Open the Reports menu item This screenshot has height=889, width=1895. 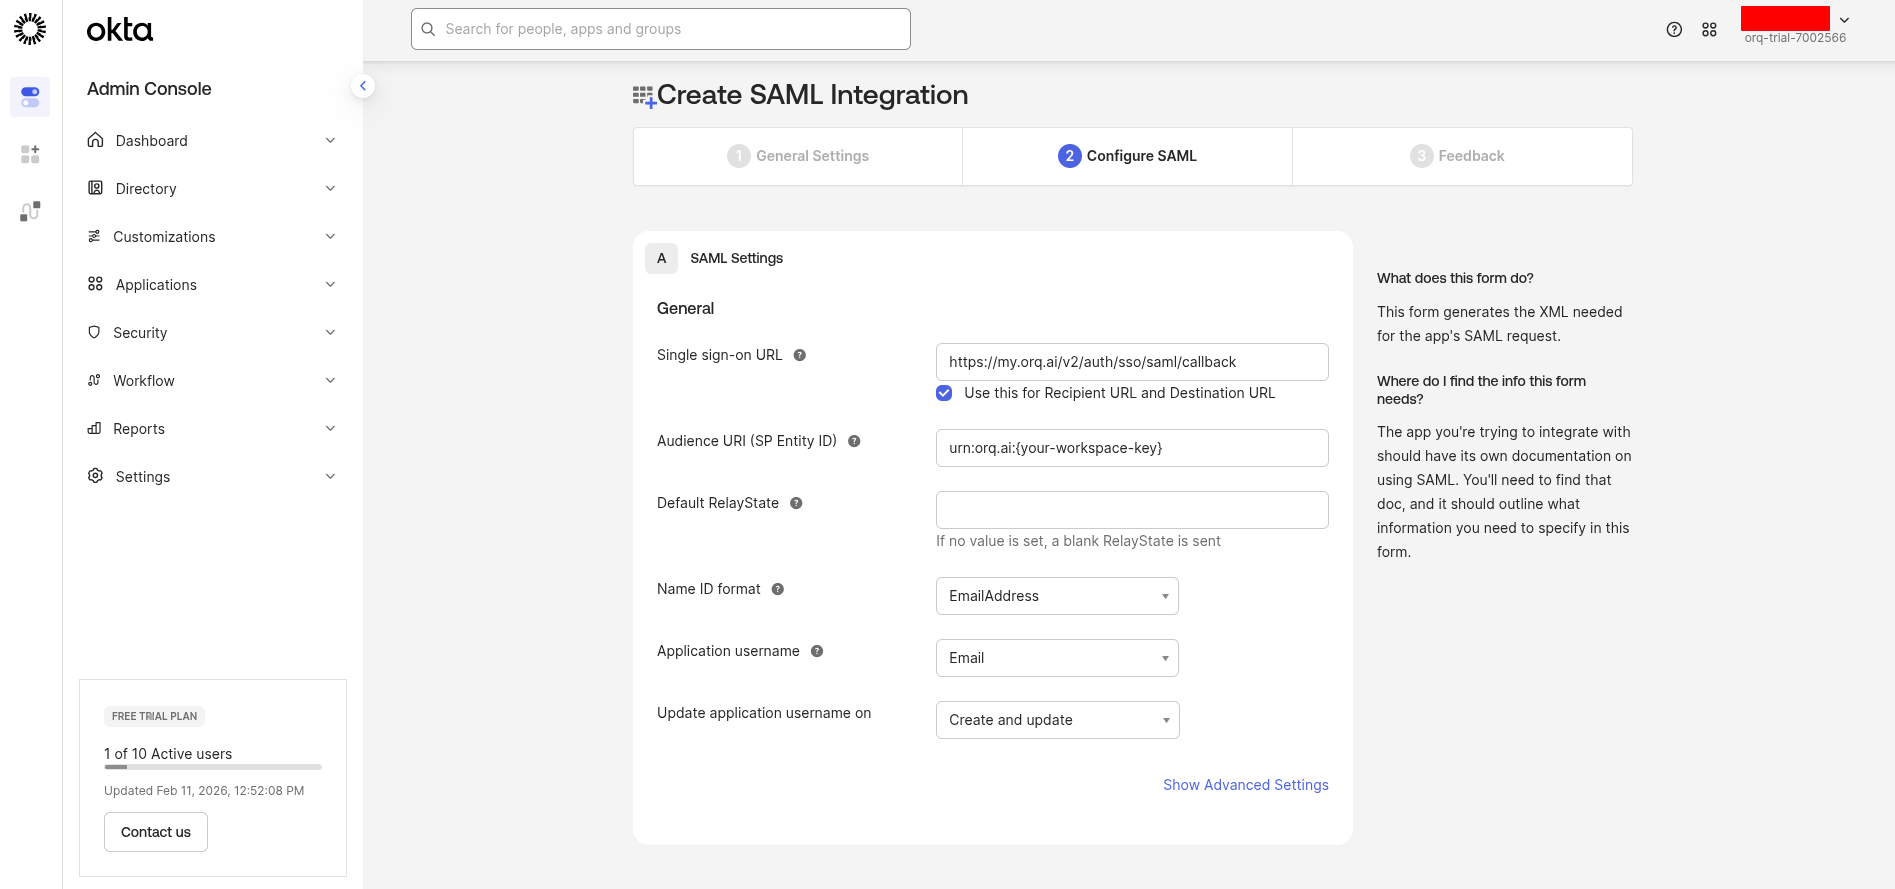coord(212,428)
